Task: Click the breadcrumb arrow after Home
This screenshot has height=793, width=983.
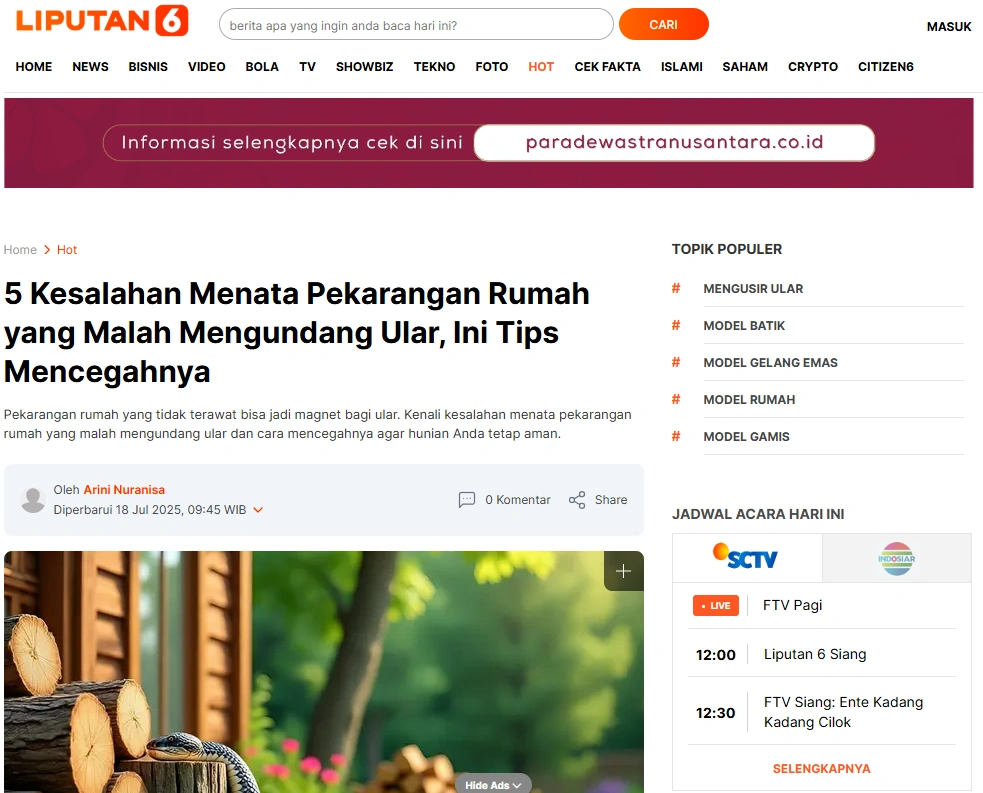Action: [47, 249]
